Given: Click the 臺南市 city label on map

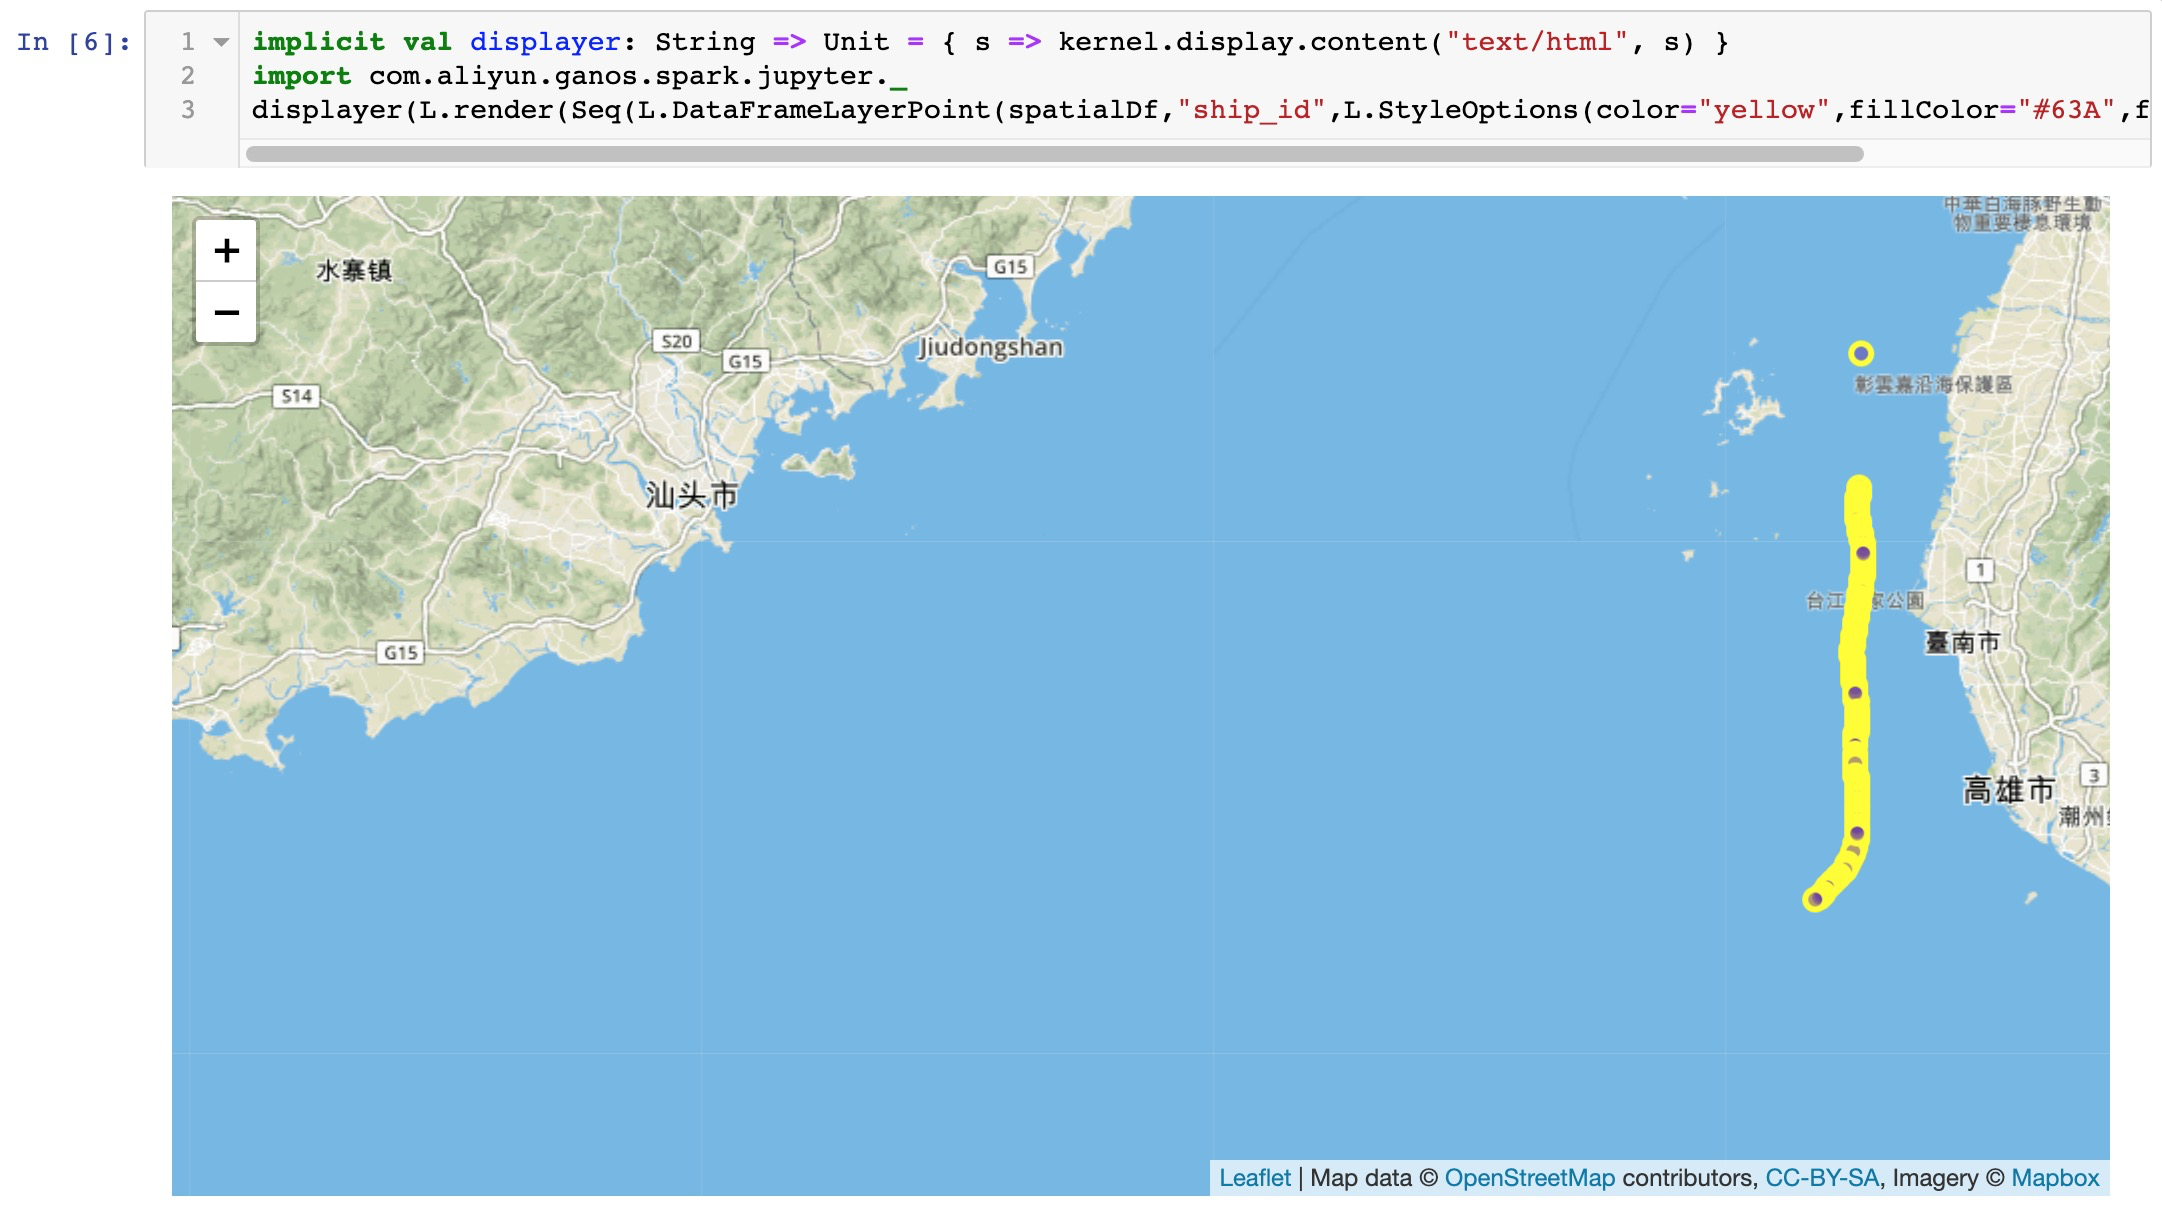Looking at the screenshot, I should 1962,642.
